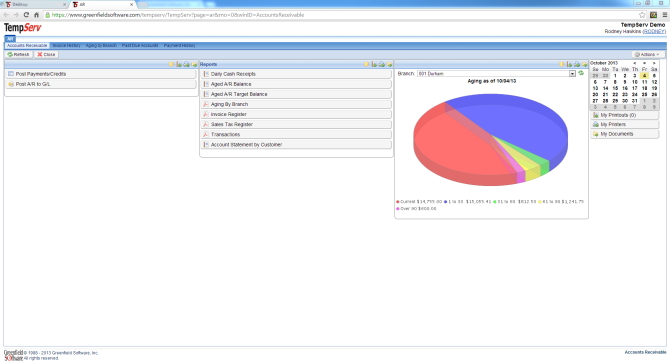This screenshot has height=362, width=670.
Task: Click folder icon in the Post Payments panel header
Action: coord(194,64)
